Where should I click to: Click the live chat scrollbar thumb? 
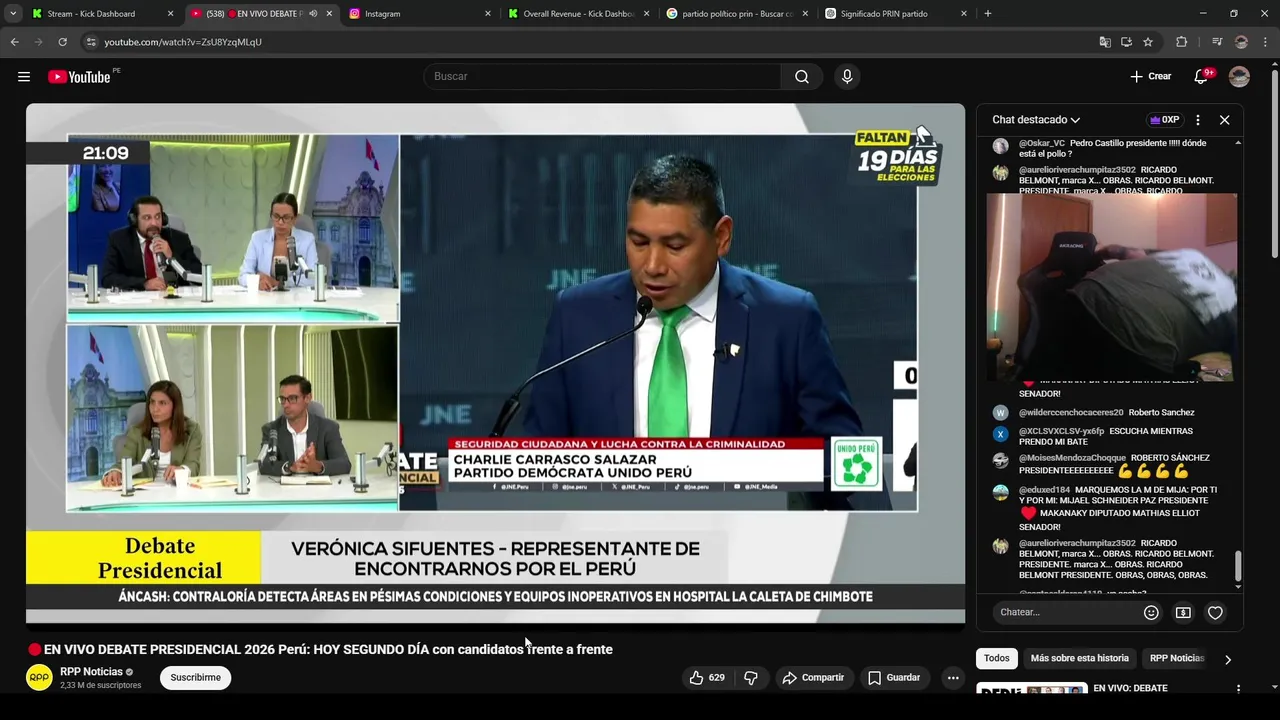tap(1238, 566)
